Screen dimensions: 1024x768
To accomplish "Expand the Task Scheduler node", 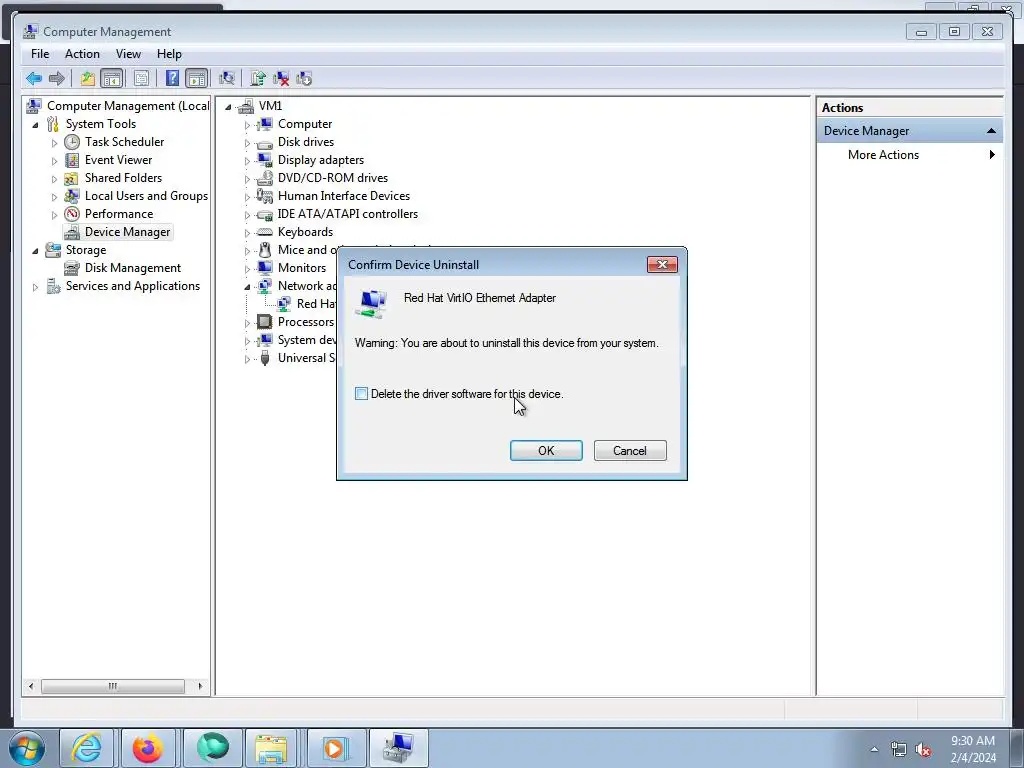I will click(x=54, y=142).
